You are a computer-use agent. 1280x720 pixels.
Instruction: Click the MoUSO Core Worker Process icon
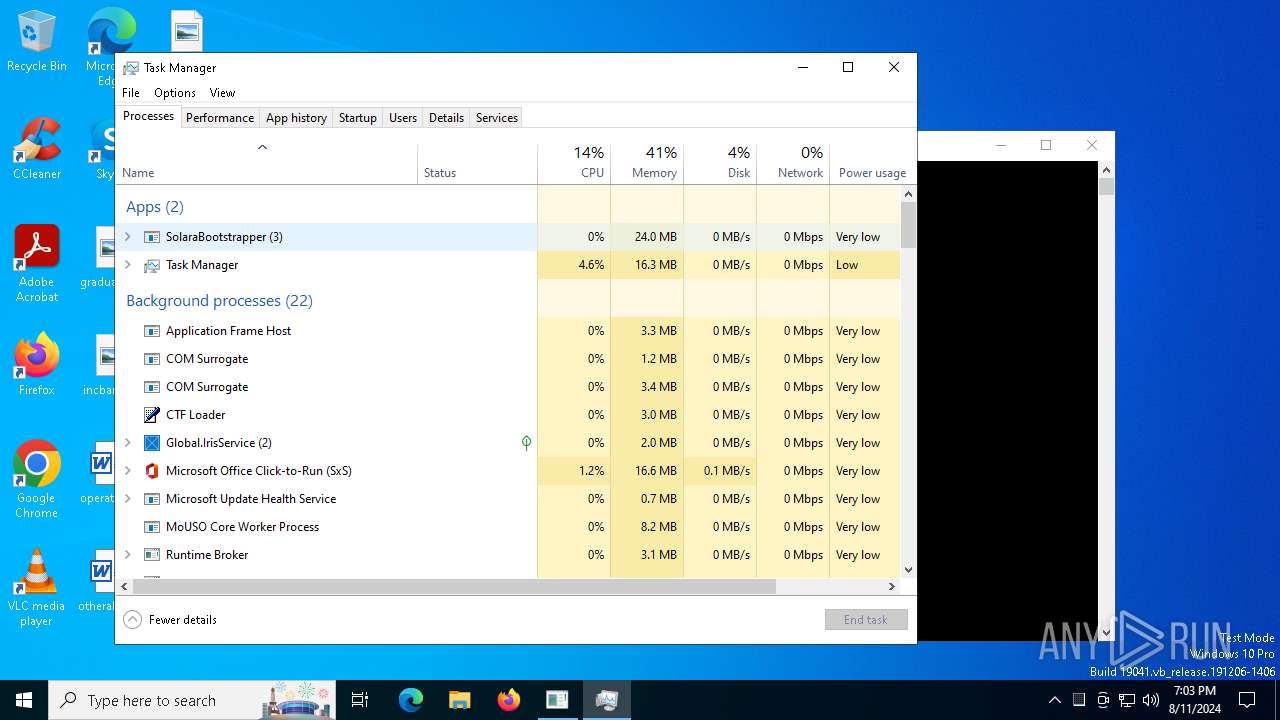pos(152,527)
